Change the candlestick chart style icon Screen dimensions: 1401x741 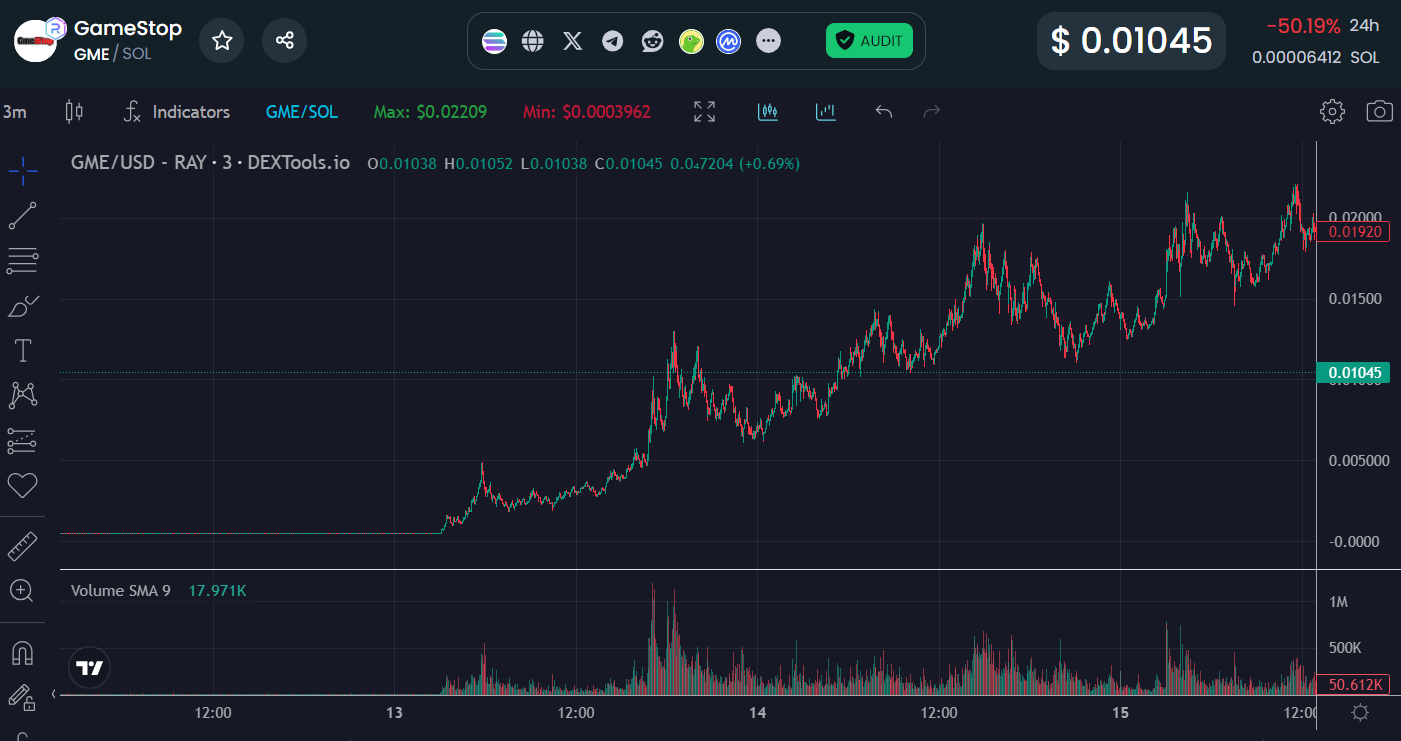tap(73, 112)
